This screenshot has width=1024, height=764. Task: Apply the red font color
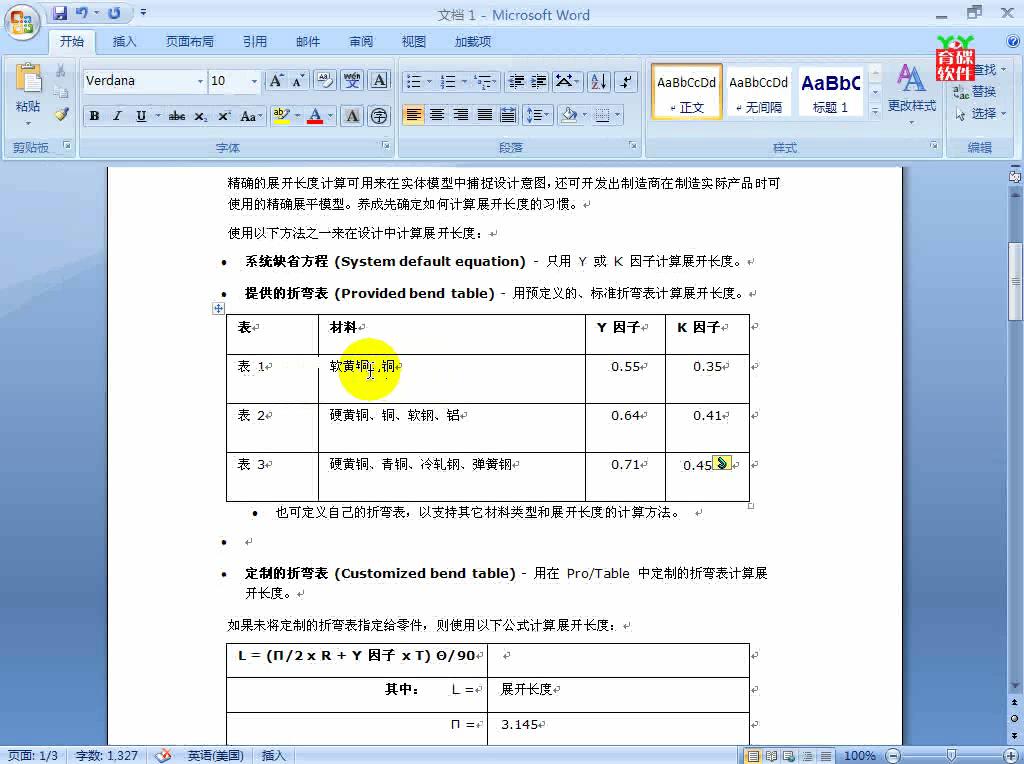pos(315,116)
